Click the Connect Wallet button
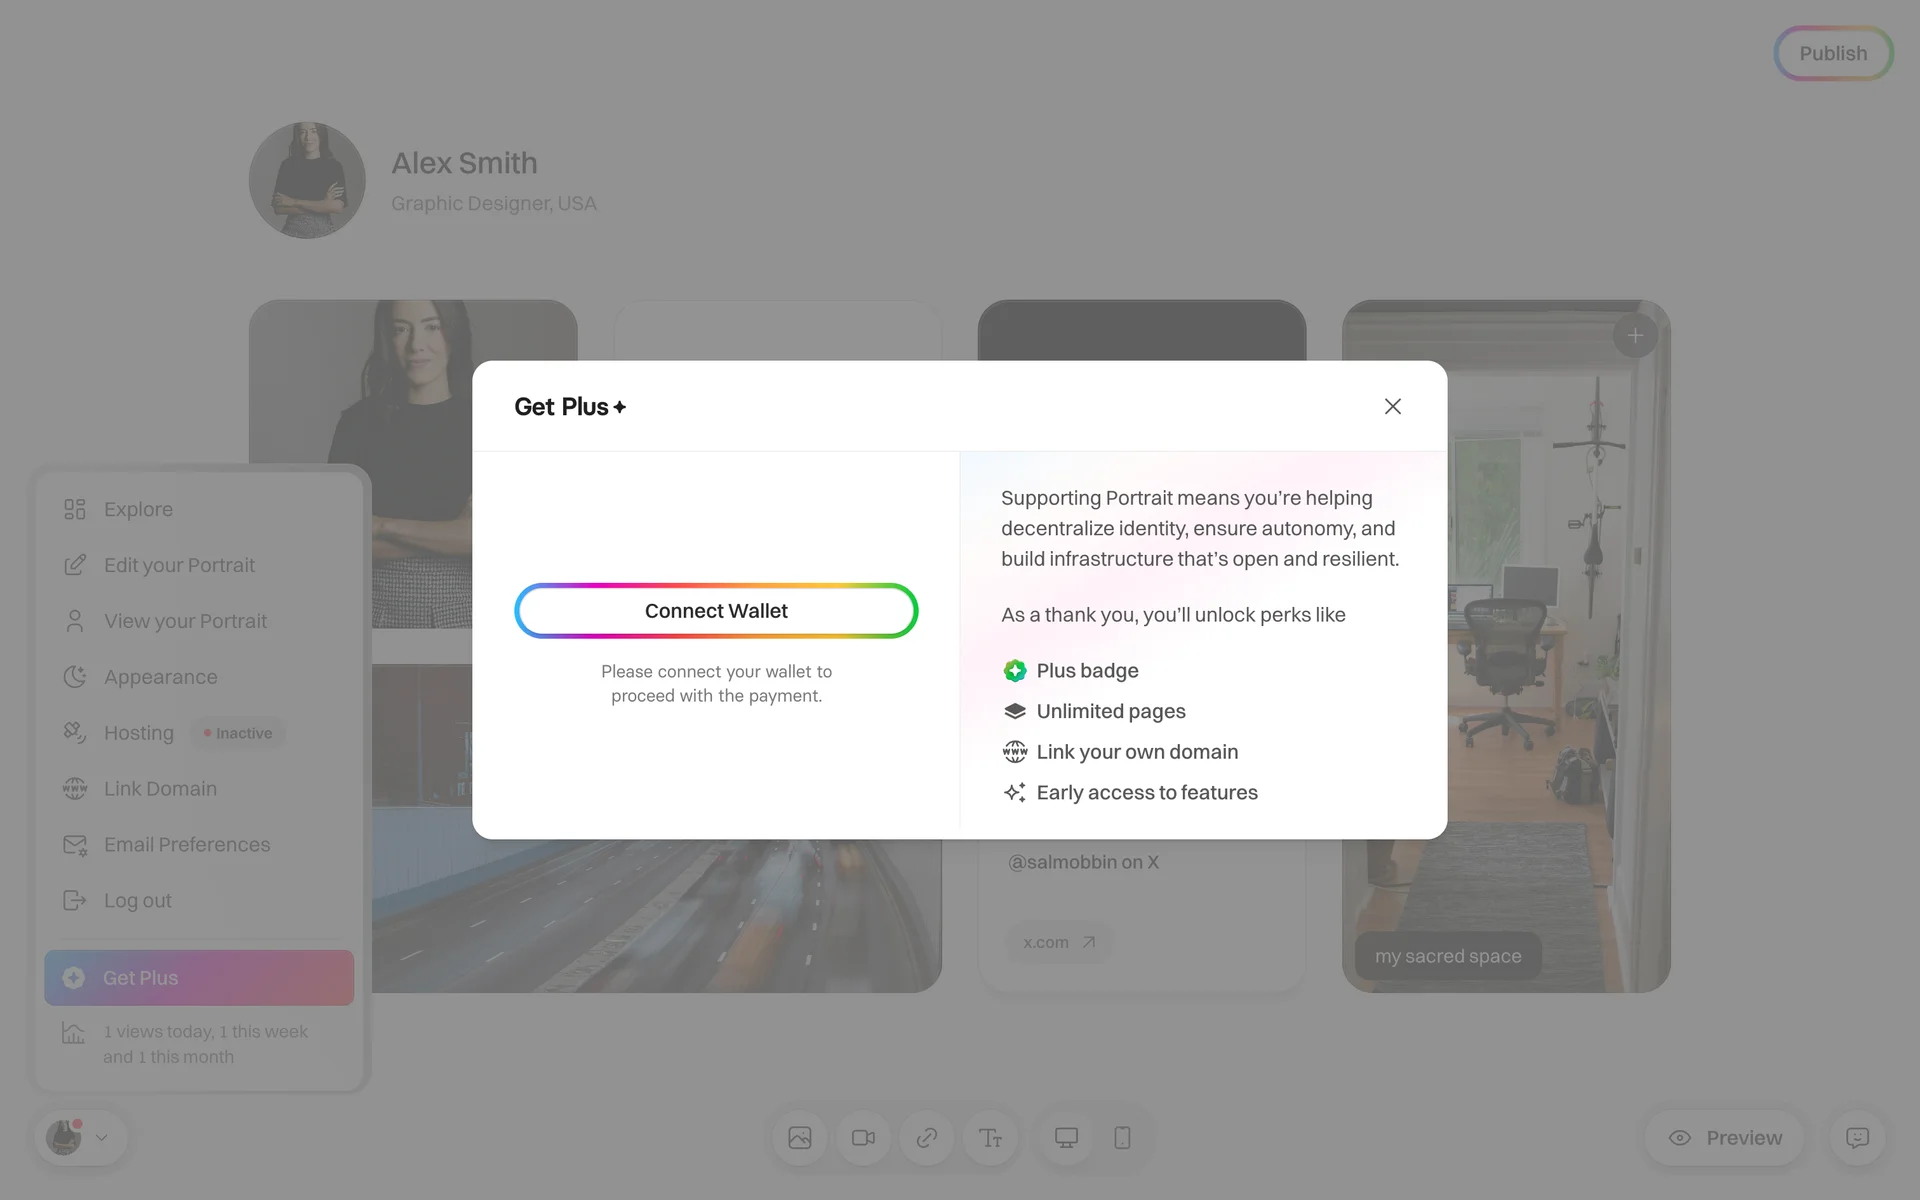Image resolution: width=1920 pixels, height=1200 pixels. (716, 611)
